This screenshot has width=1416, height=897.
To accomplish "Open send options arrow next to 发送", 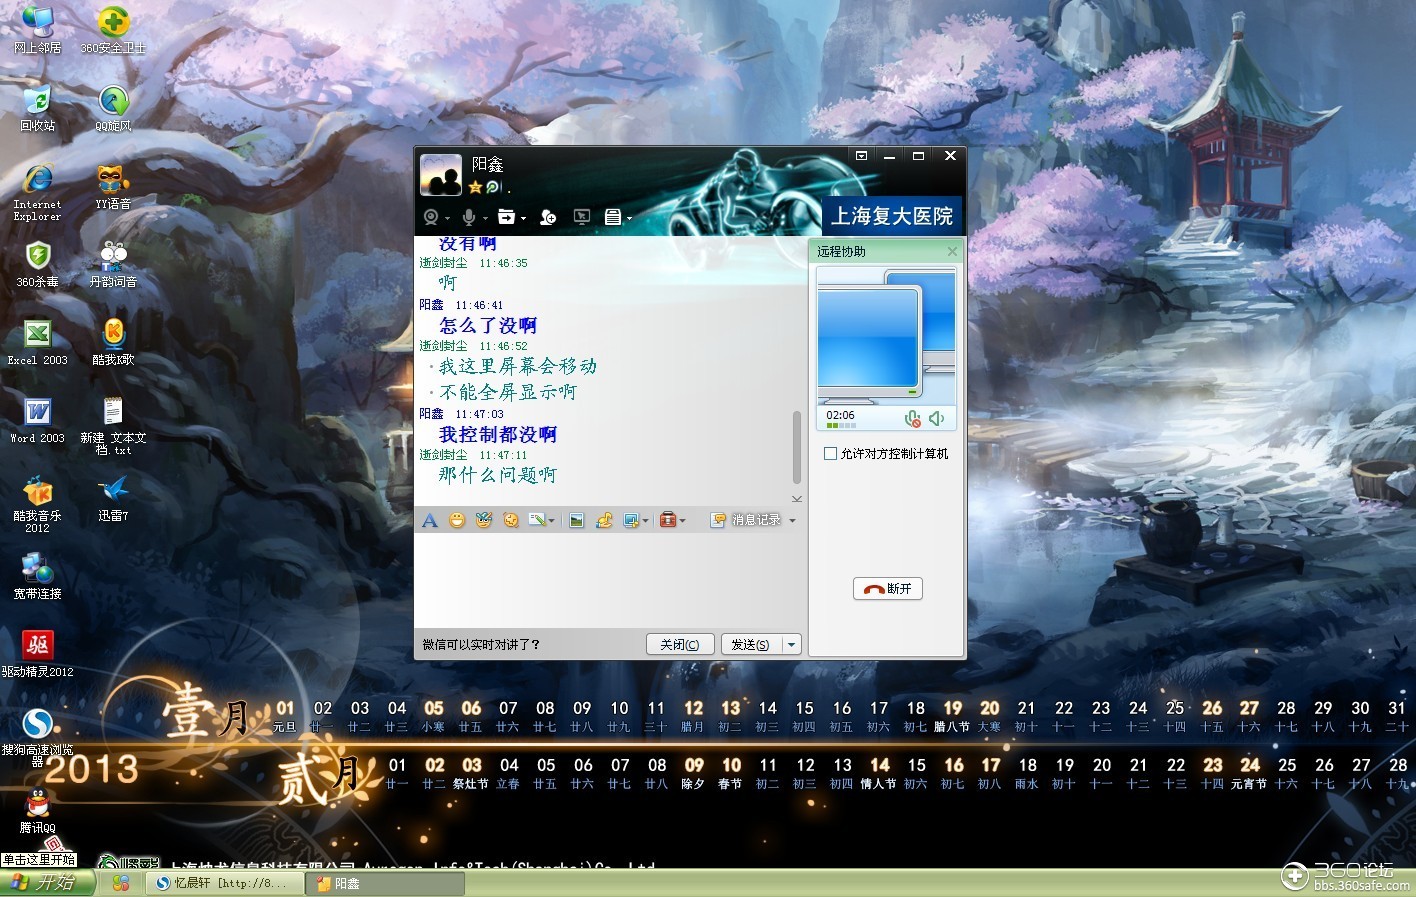I will tap(791, 645).
